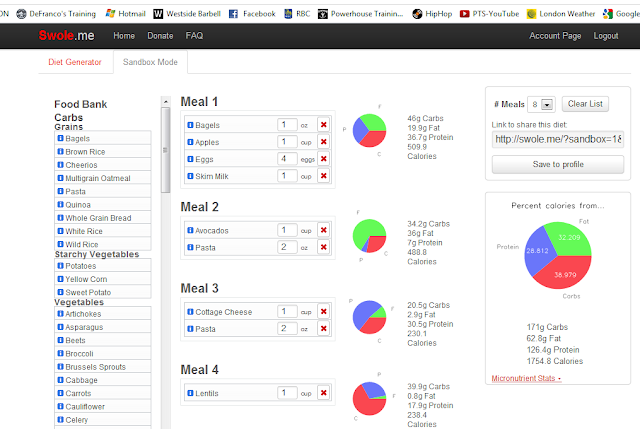Select Beets in Food Bank
This screenshot has height=429, width=640.
103,340
